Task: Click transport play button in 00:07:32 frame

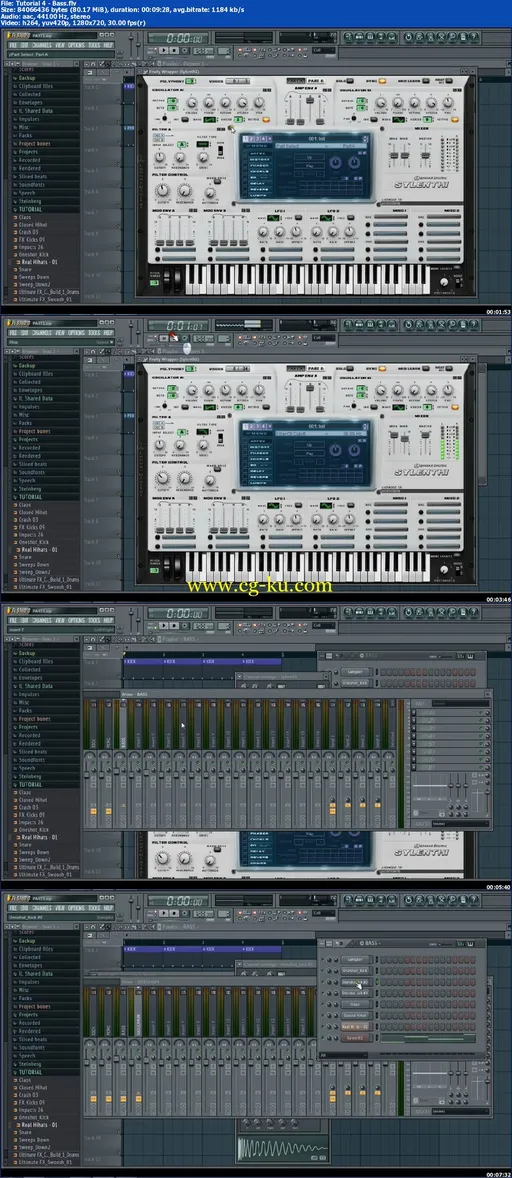Action: [164, 913]
